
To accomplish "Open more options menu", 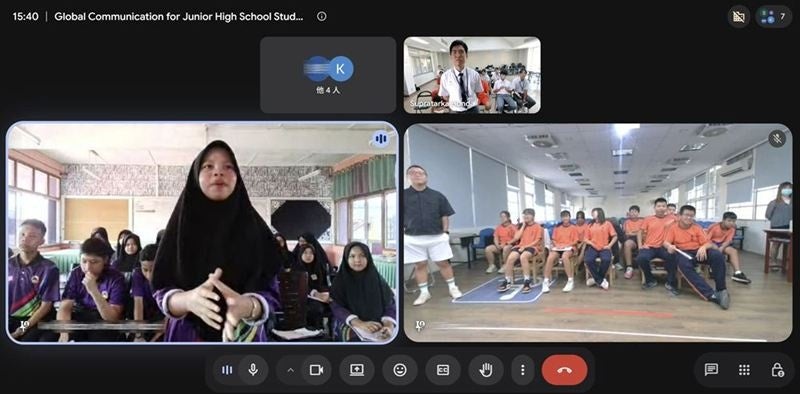I will coord(522,370).
